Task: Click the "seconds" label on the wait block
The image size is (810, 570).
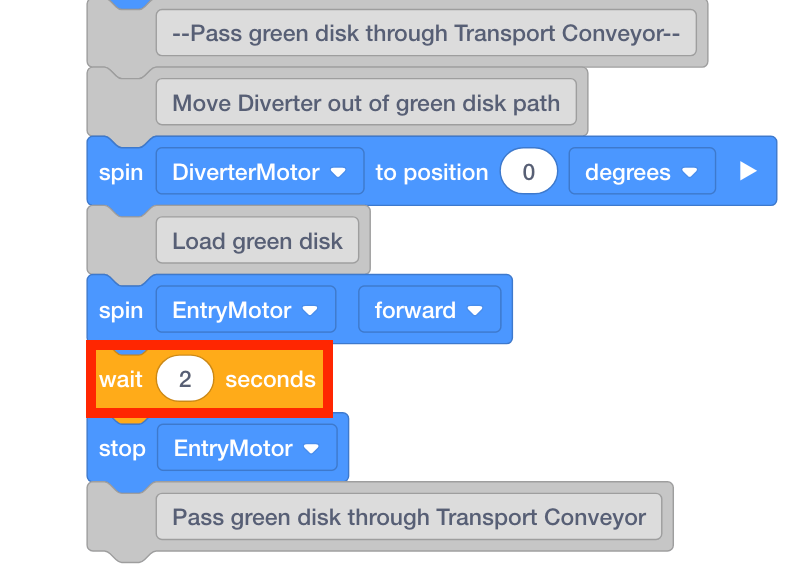Action: point(270,380)
